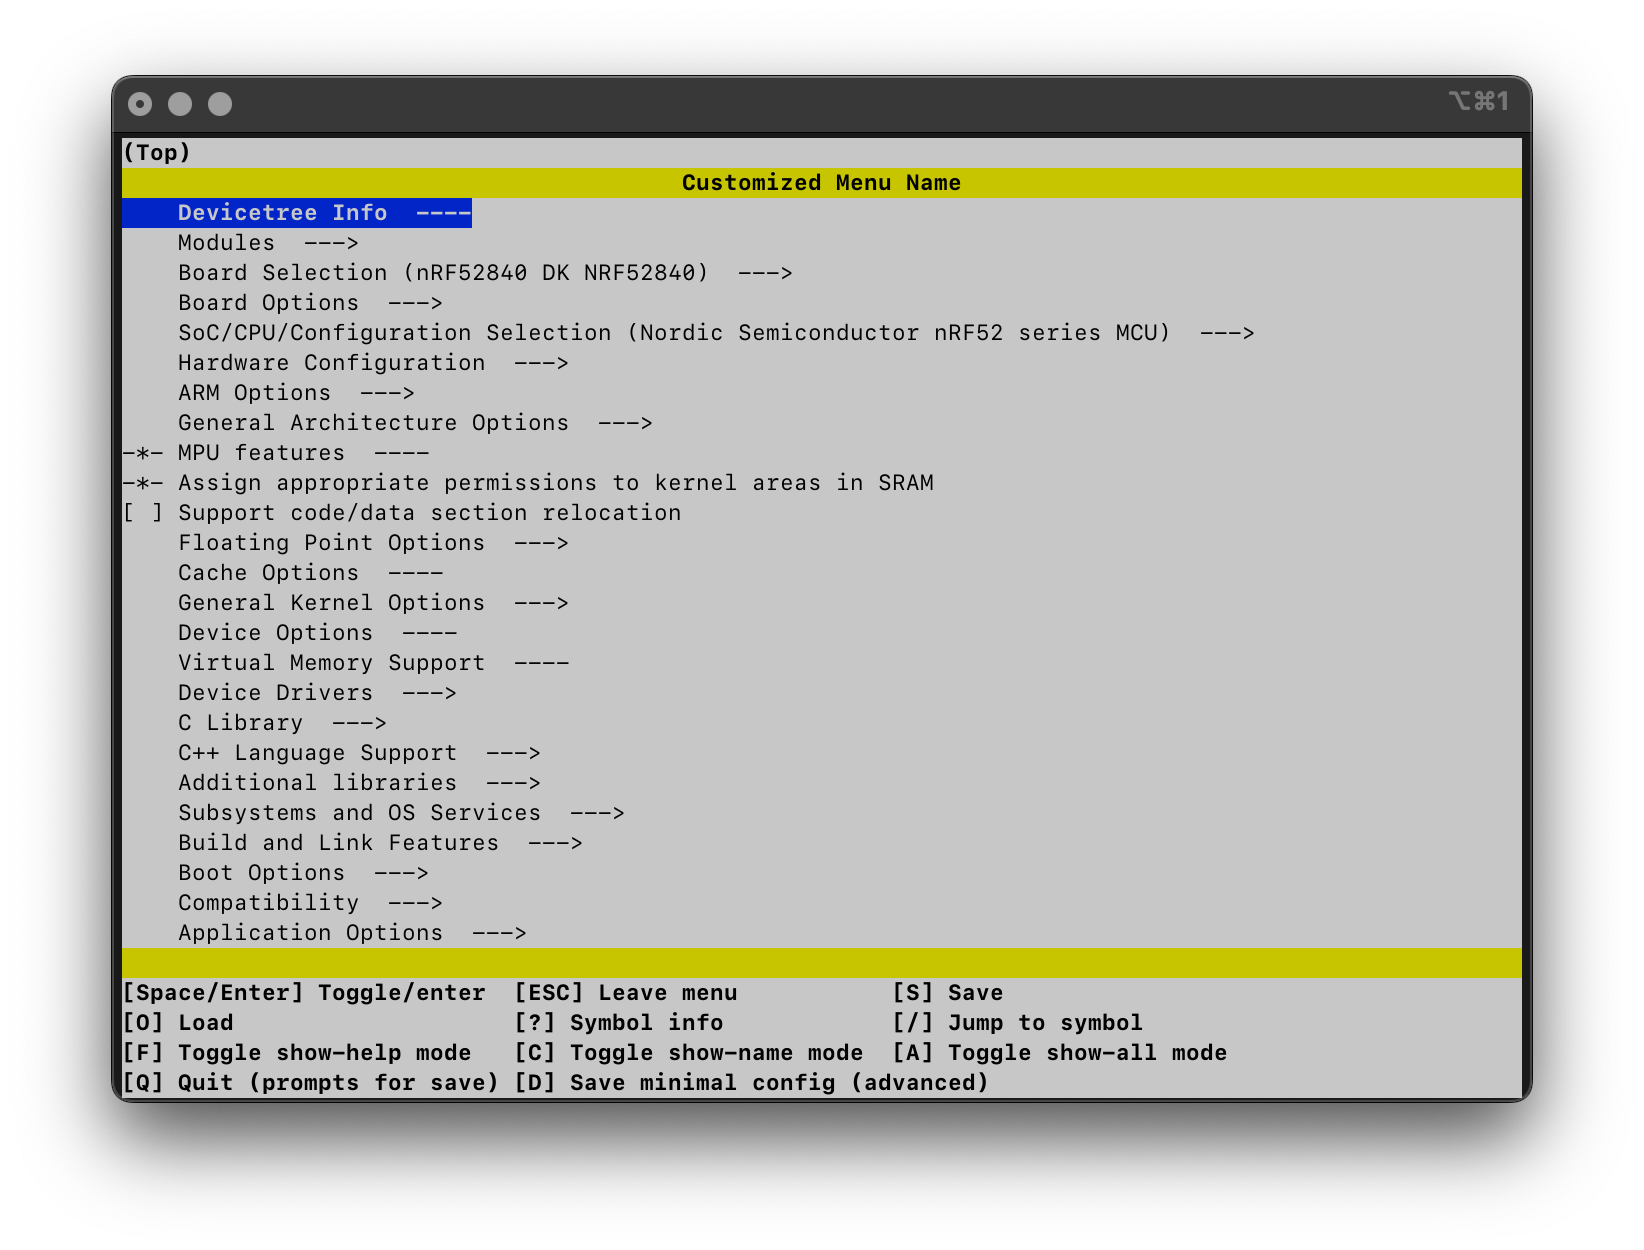The image size is (1644, 1250).
Task: Open the Board Options submenu arrow
Action: [x=414, y=303]
